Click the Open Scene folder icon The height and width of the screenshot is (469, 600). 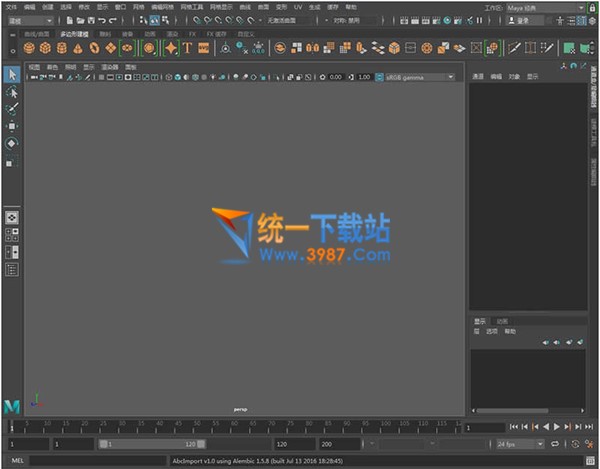(x=80, y=20)
